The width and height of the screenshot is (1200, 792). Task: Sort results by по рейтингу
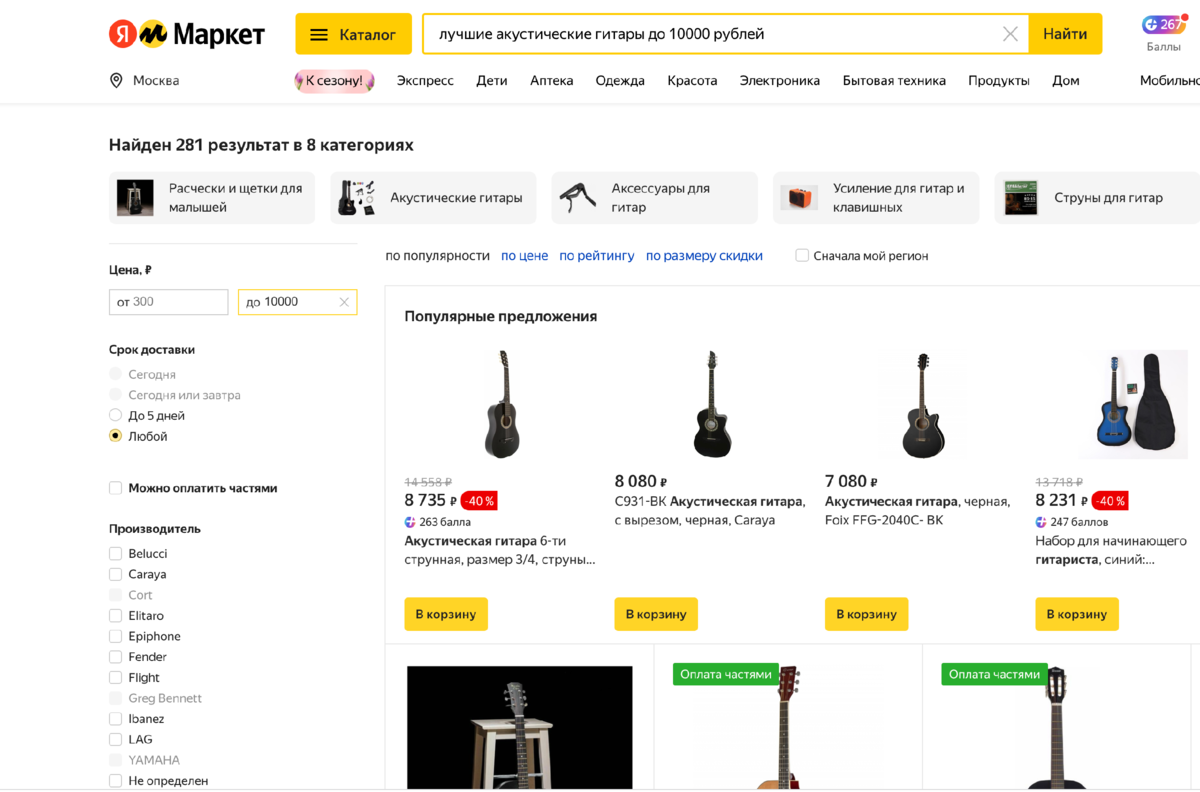pyautogui.click(x=597, y=255)
